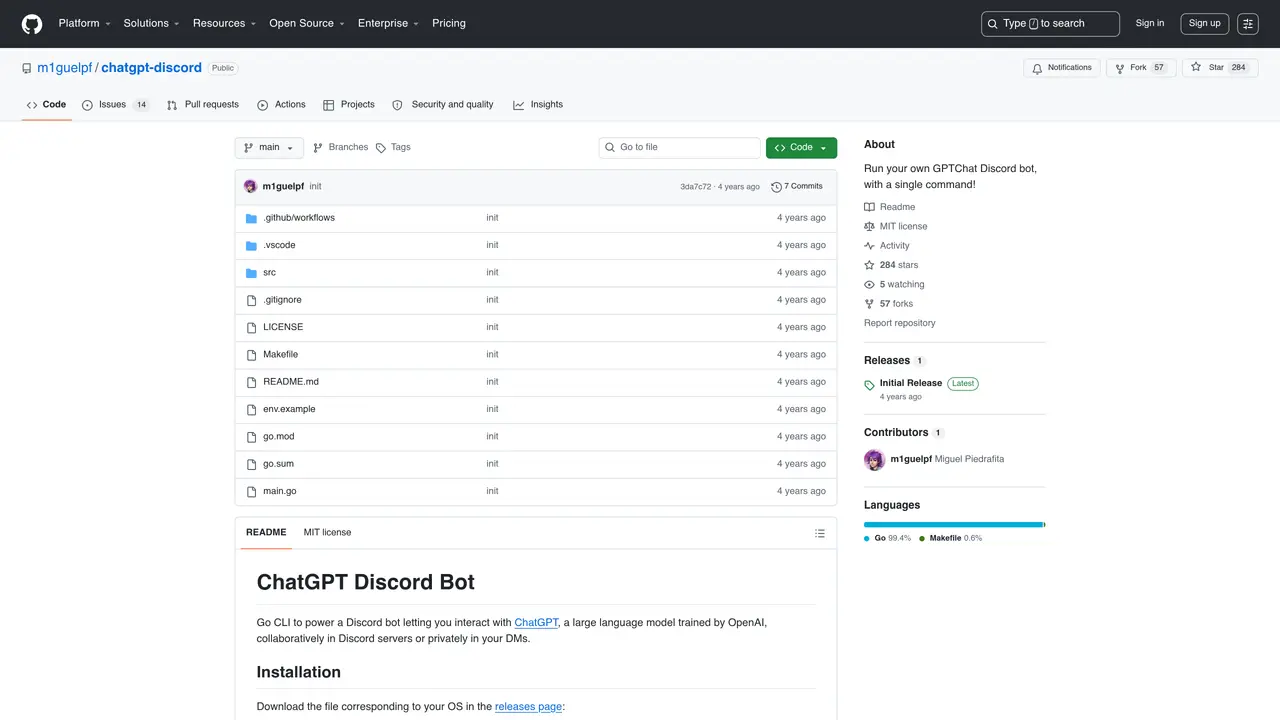Screen dimensions: 1280x720
Task: Select the README tab in file viewer
Action: pyautogui.click(x=266, y=533)
